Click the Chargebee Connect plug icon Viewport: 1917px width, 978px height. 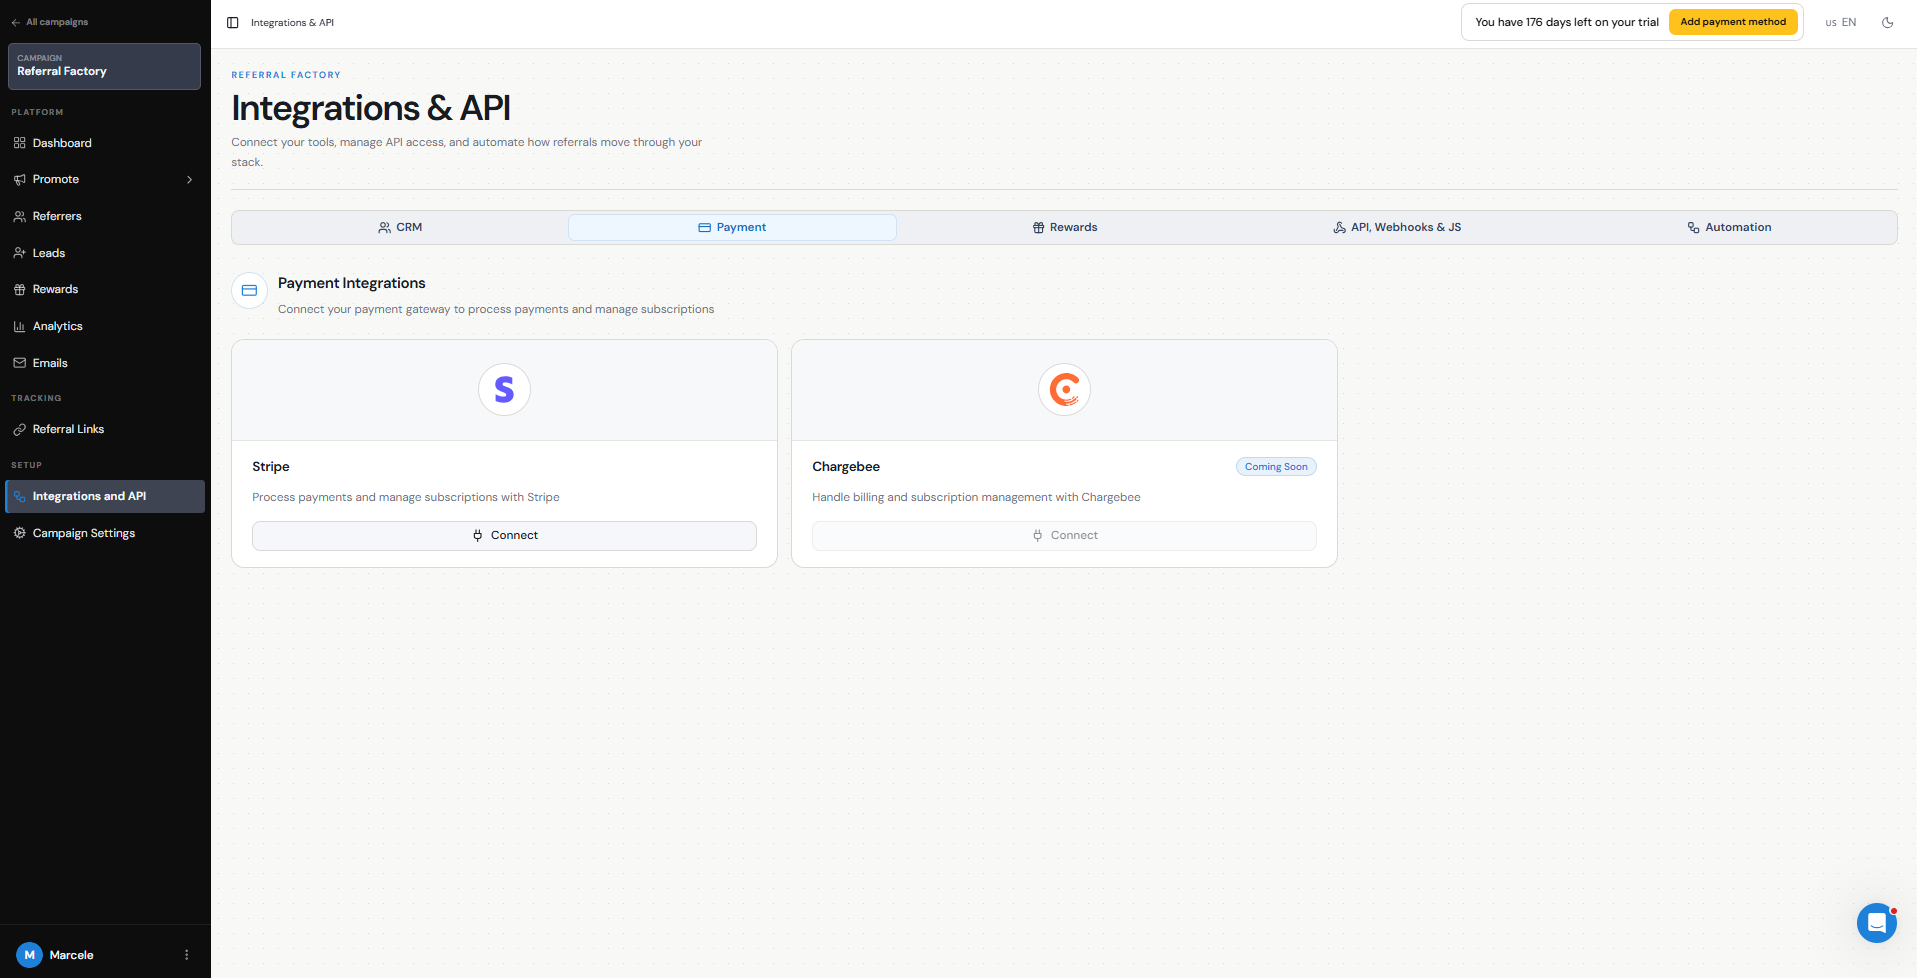1037,536
